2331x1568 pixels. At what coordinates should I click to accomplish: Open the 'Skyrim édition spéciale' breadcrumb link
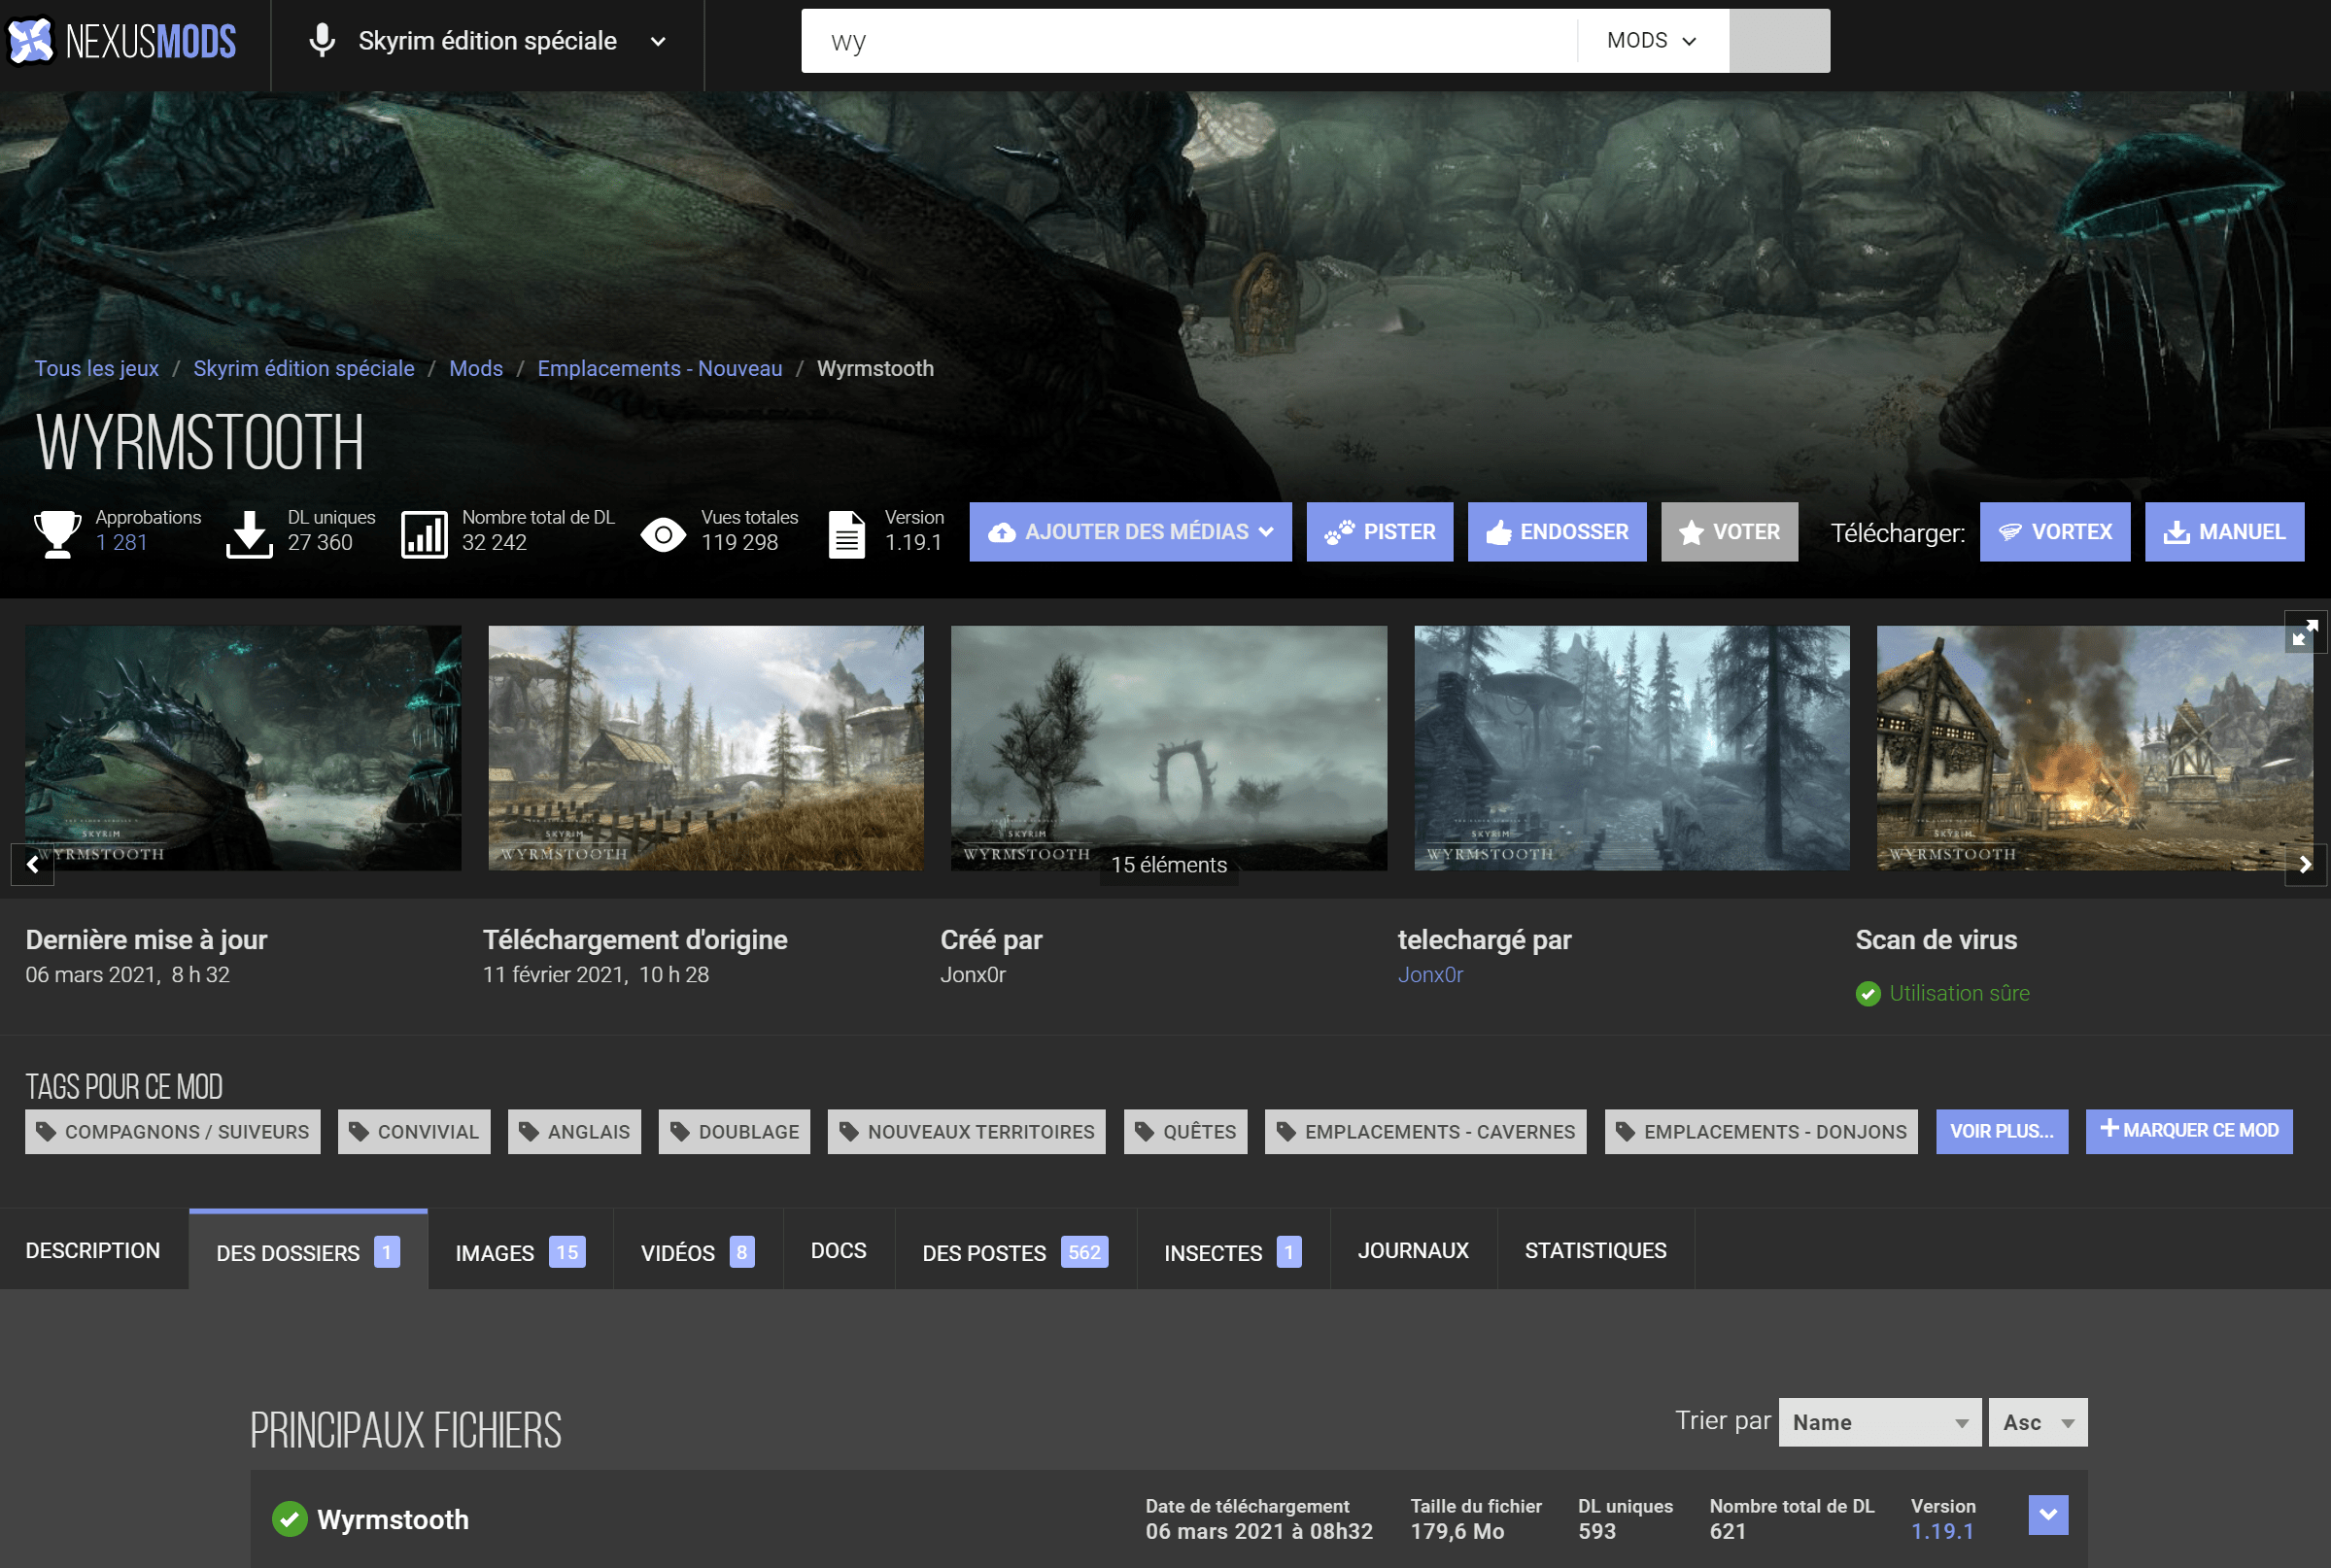[x=304, y=368]
